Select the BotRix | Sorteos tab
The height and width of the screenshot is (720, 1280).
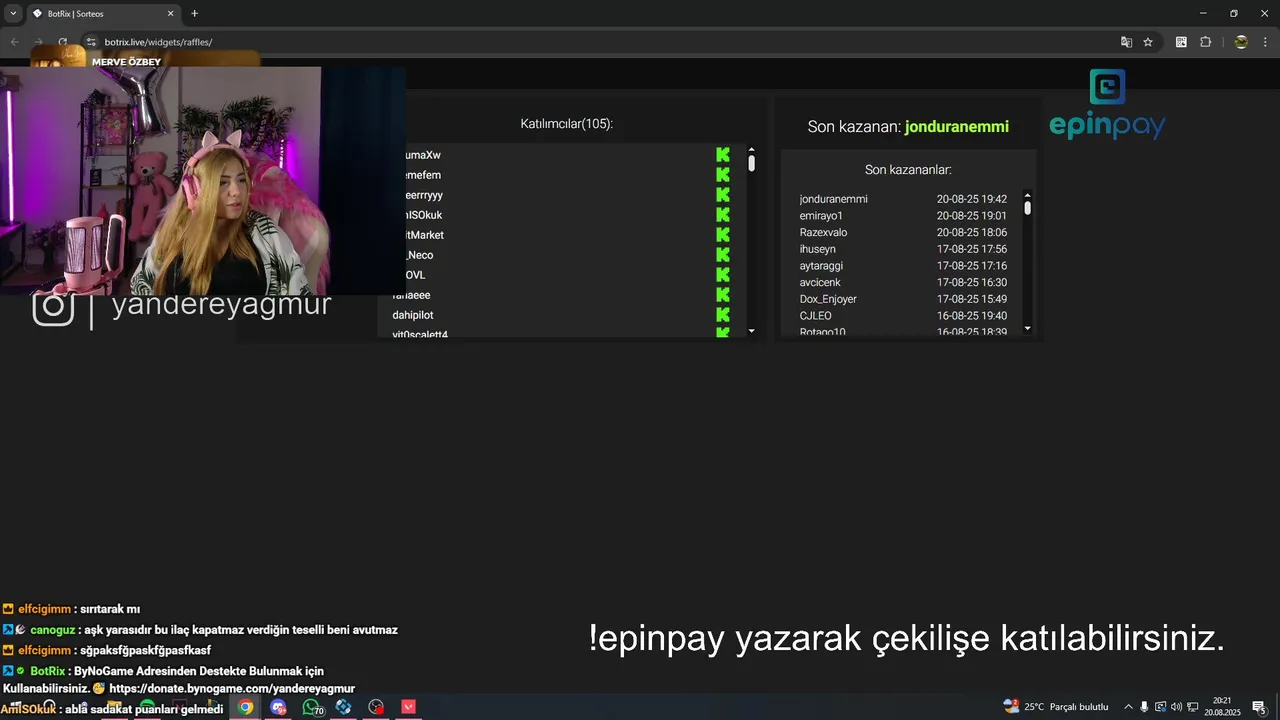(103, 14)
